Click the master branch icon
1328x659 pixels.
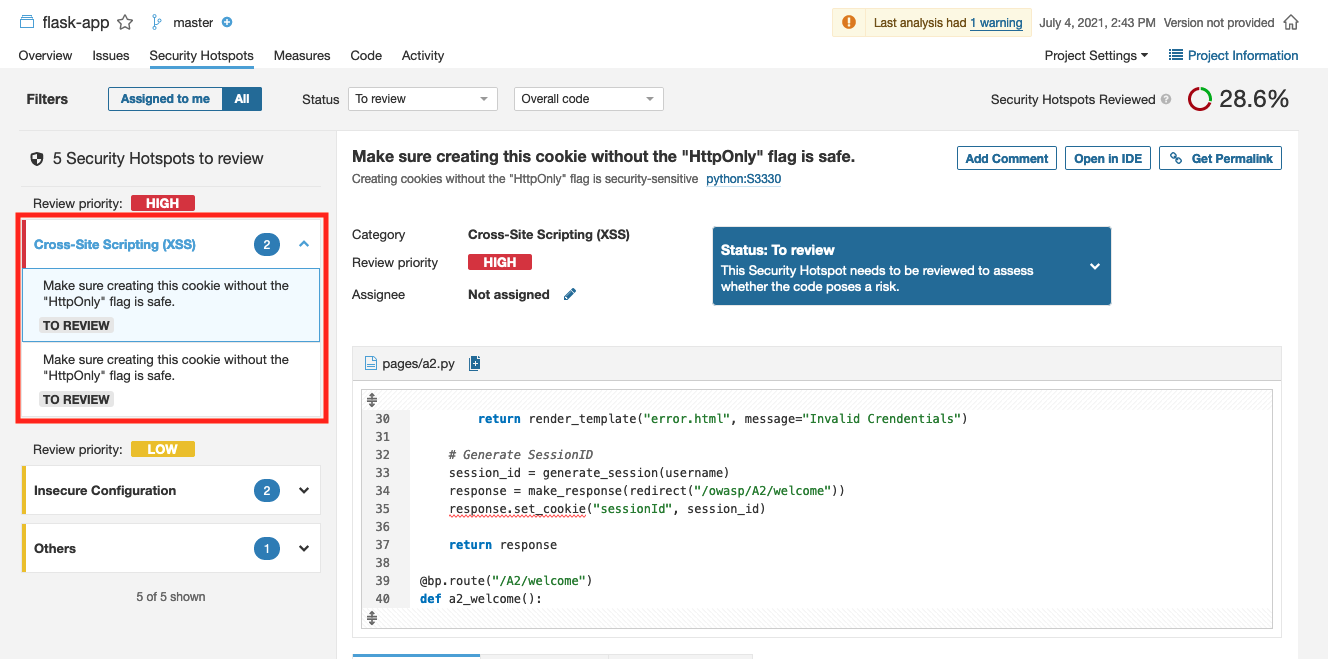point(156,22)
